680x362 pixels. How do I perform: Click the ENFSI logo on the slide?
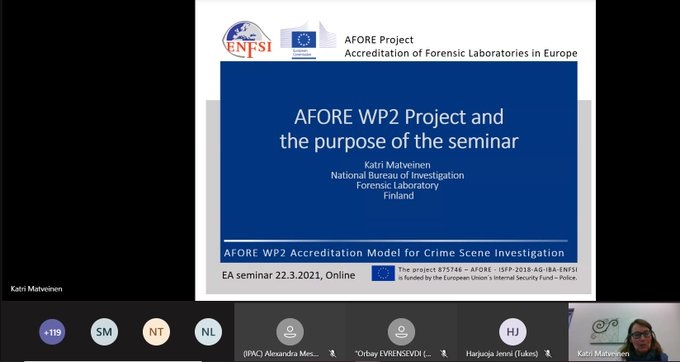click(x=247, y=40)
